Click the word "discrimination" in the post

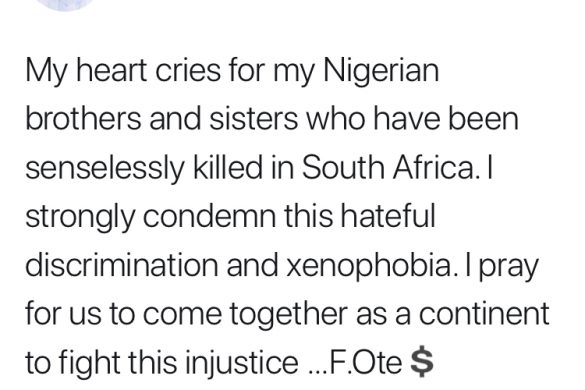click(122, 264)
